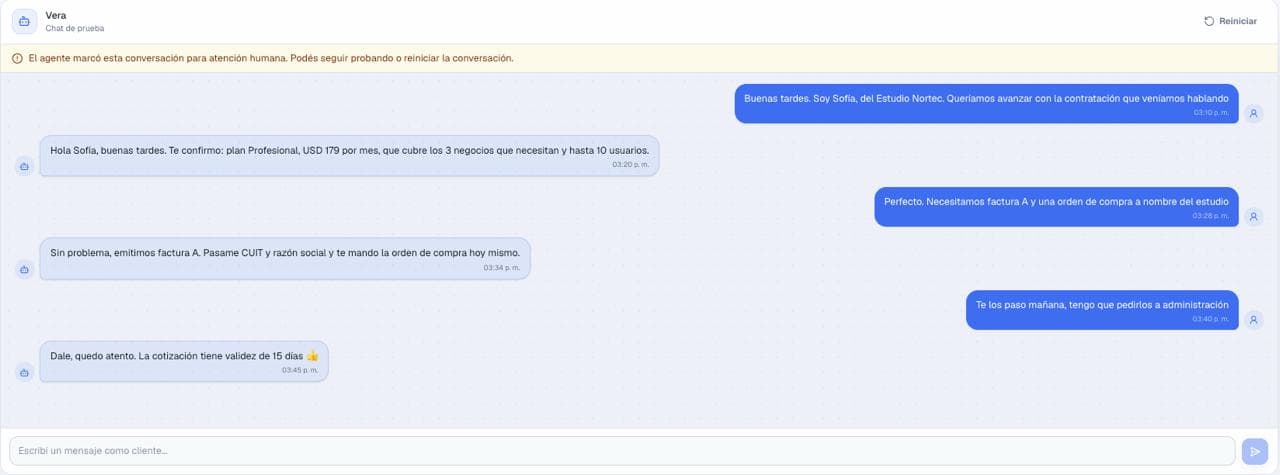Focus the 'Escribí un mensaje como cliente' field
Image resolution: width=1280 pixels, height=475 pixels.
coord(622,451)
